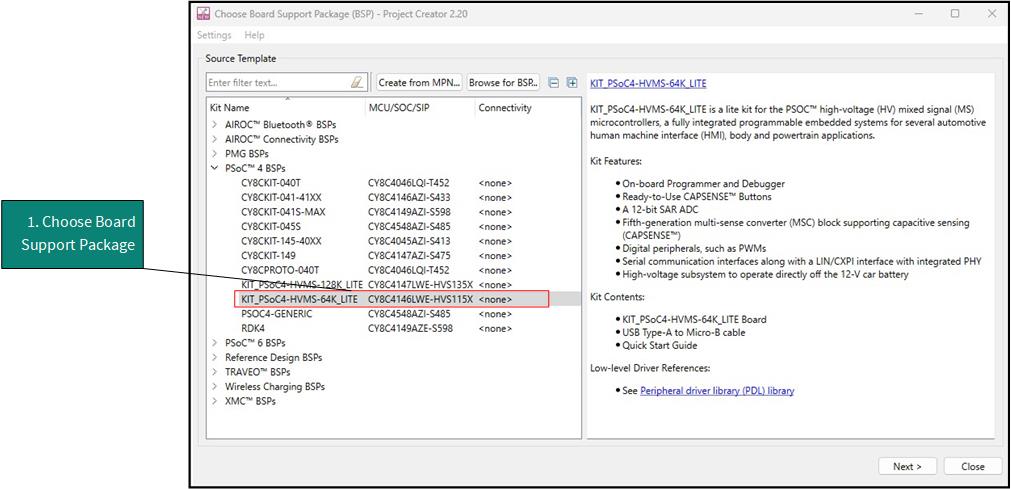Click MCU cell CY8C4149AZI-S598
The height and width of the screenshot is (489, 1011).
click(x=409, y=212)
